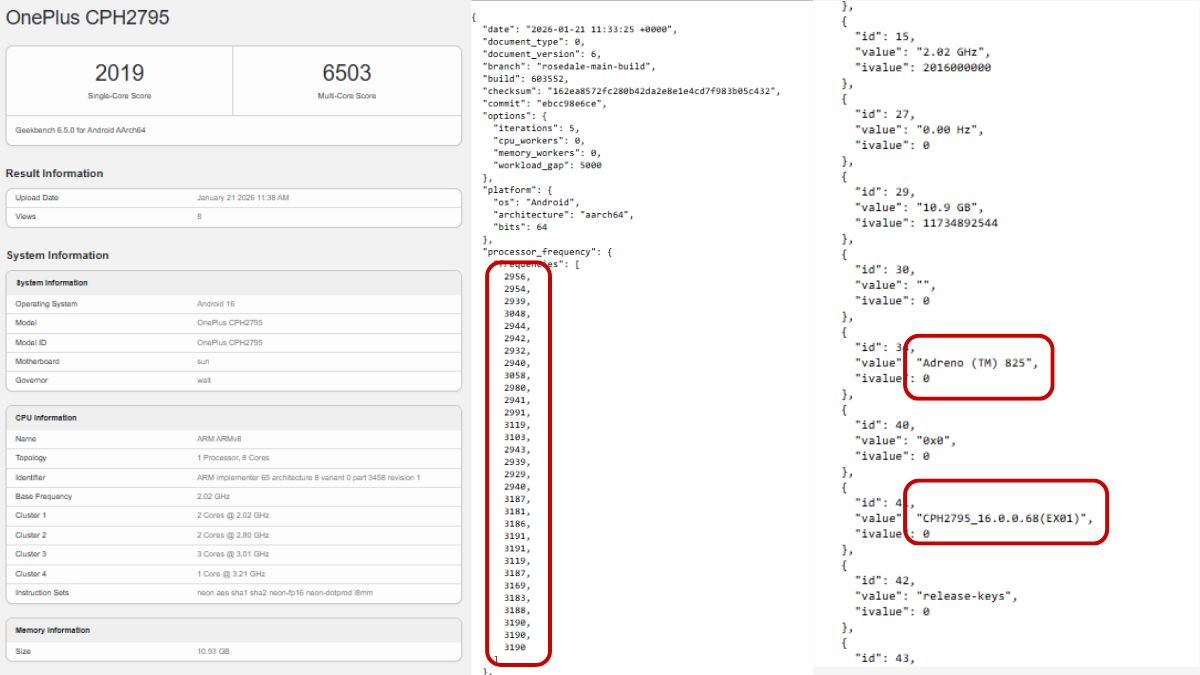Select the Governor row value walt
The height and width of the screenshot is (675, 1200).
click(204, 380)
